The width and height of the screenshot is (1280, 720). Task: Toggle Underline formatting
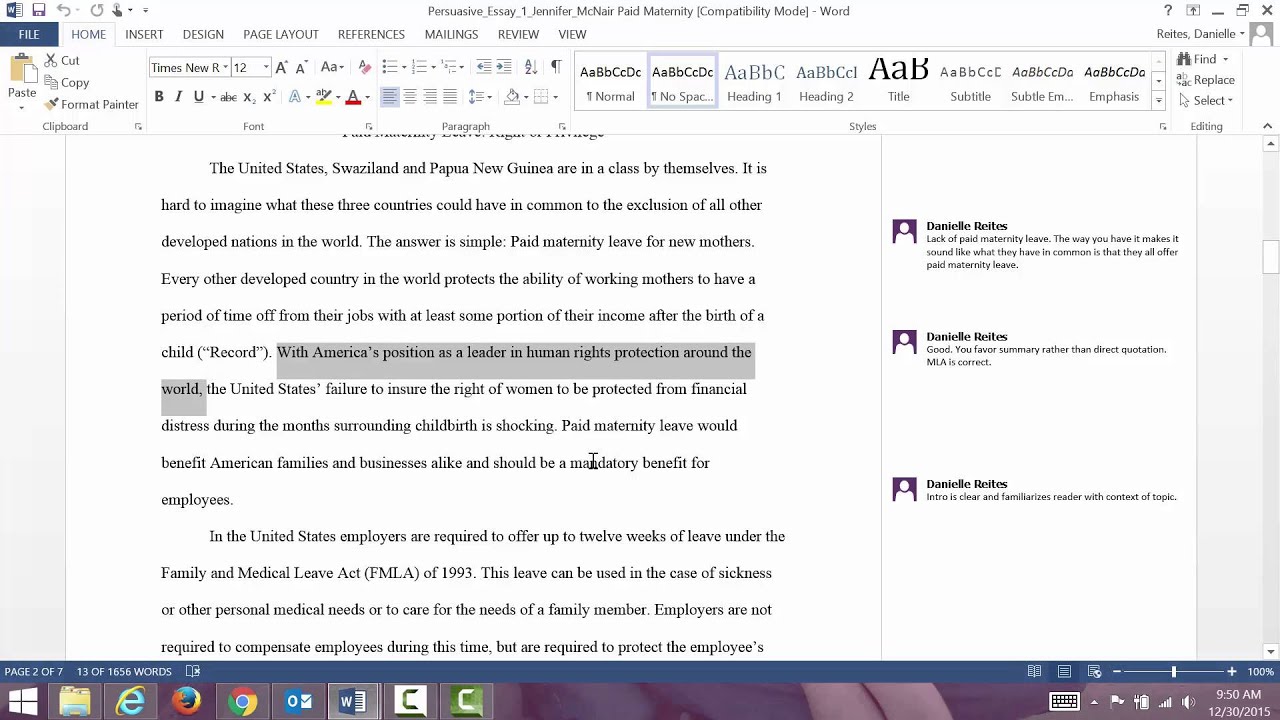coord(198,97)
